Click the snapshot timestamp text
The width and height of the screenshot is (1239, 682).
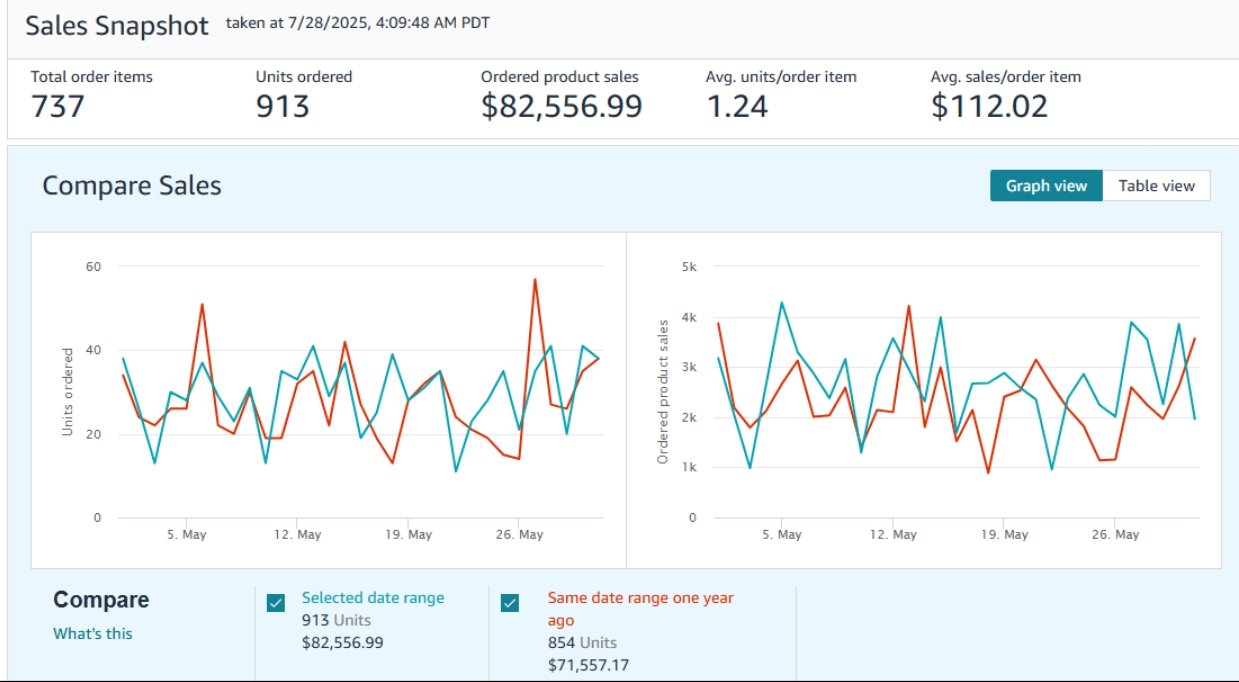tap(358, 23)
